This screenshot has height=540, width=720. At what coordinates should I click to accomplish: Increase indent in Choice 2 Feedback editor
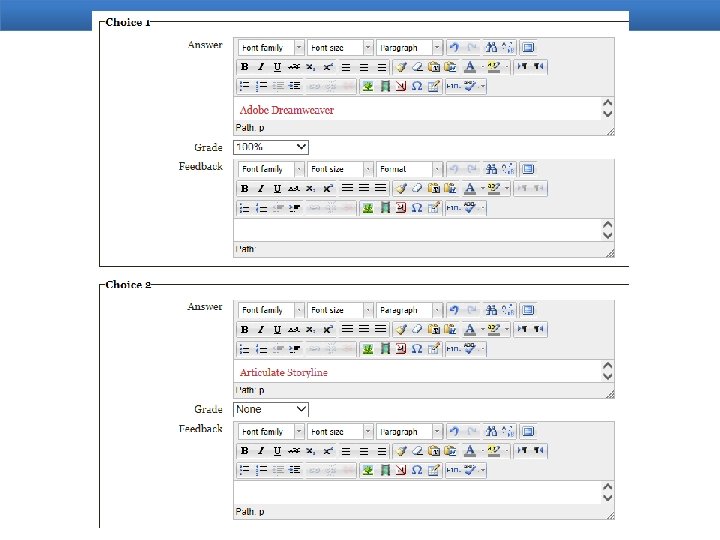pyautogui.click(x=294, y=470)
